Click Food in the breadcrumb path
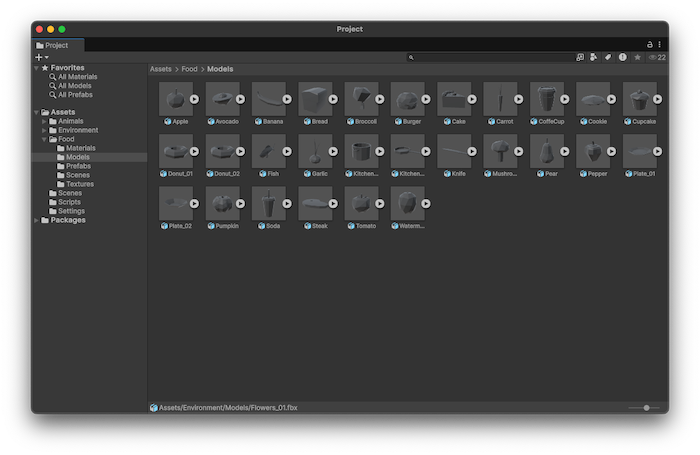Image resolution: width=700 pixels, height=455 pixels. 189,69
